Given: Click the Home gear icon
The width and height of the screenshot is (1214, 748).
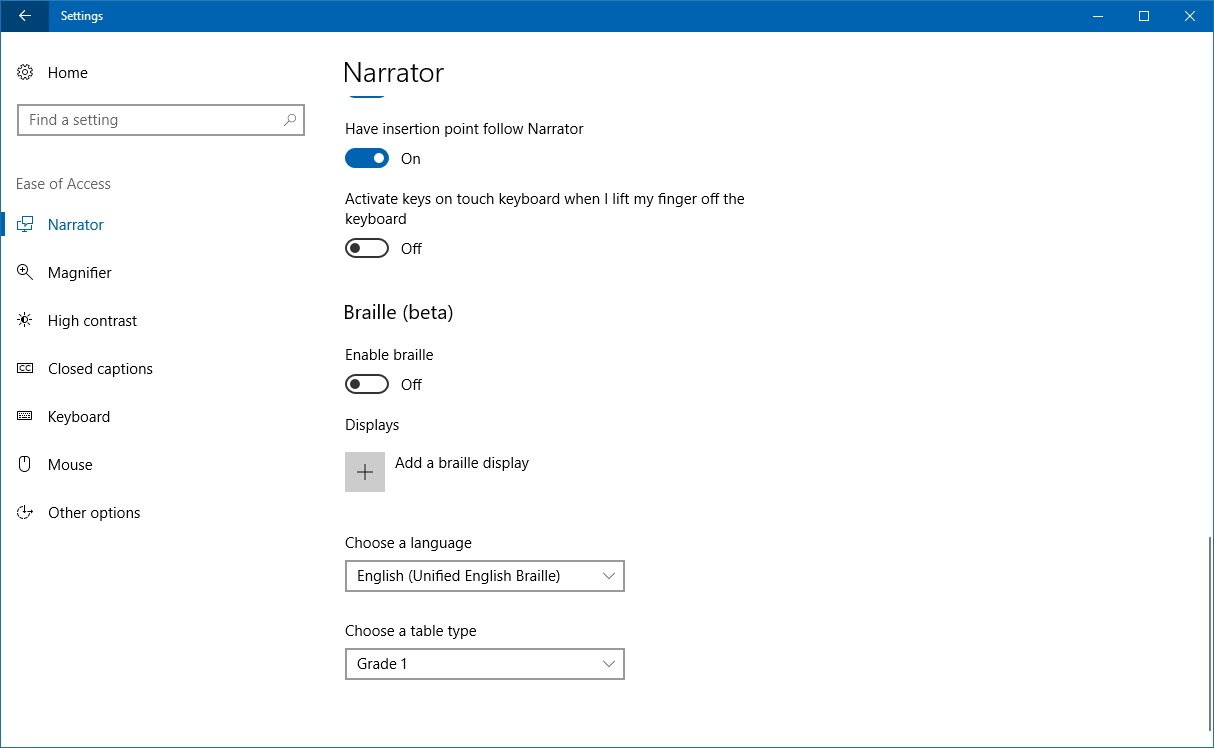Looking at the screenshot, I should [x=26, y=73].
